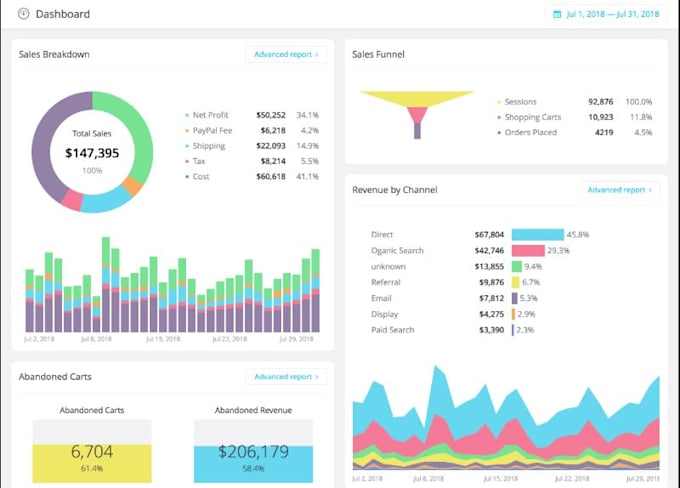The height and width of the screenshot is (488, 680).
Task: Click the Email channel purple bar
Action: (x=514, y=298)
